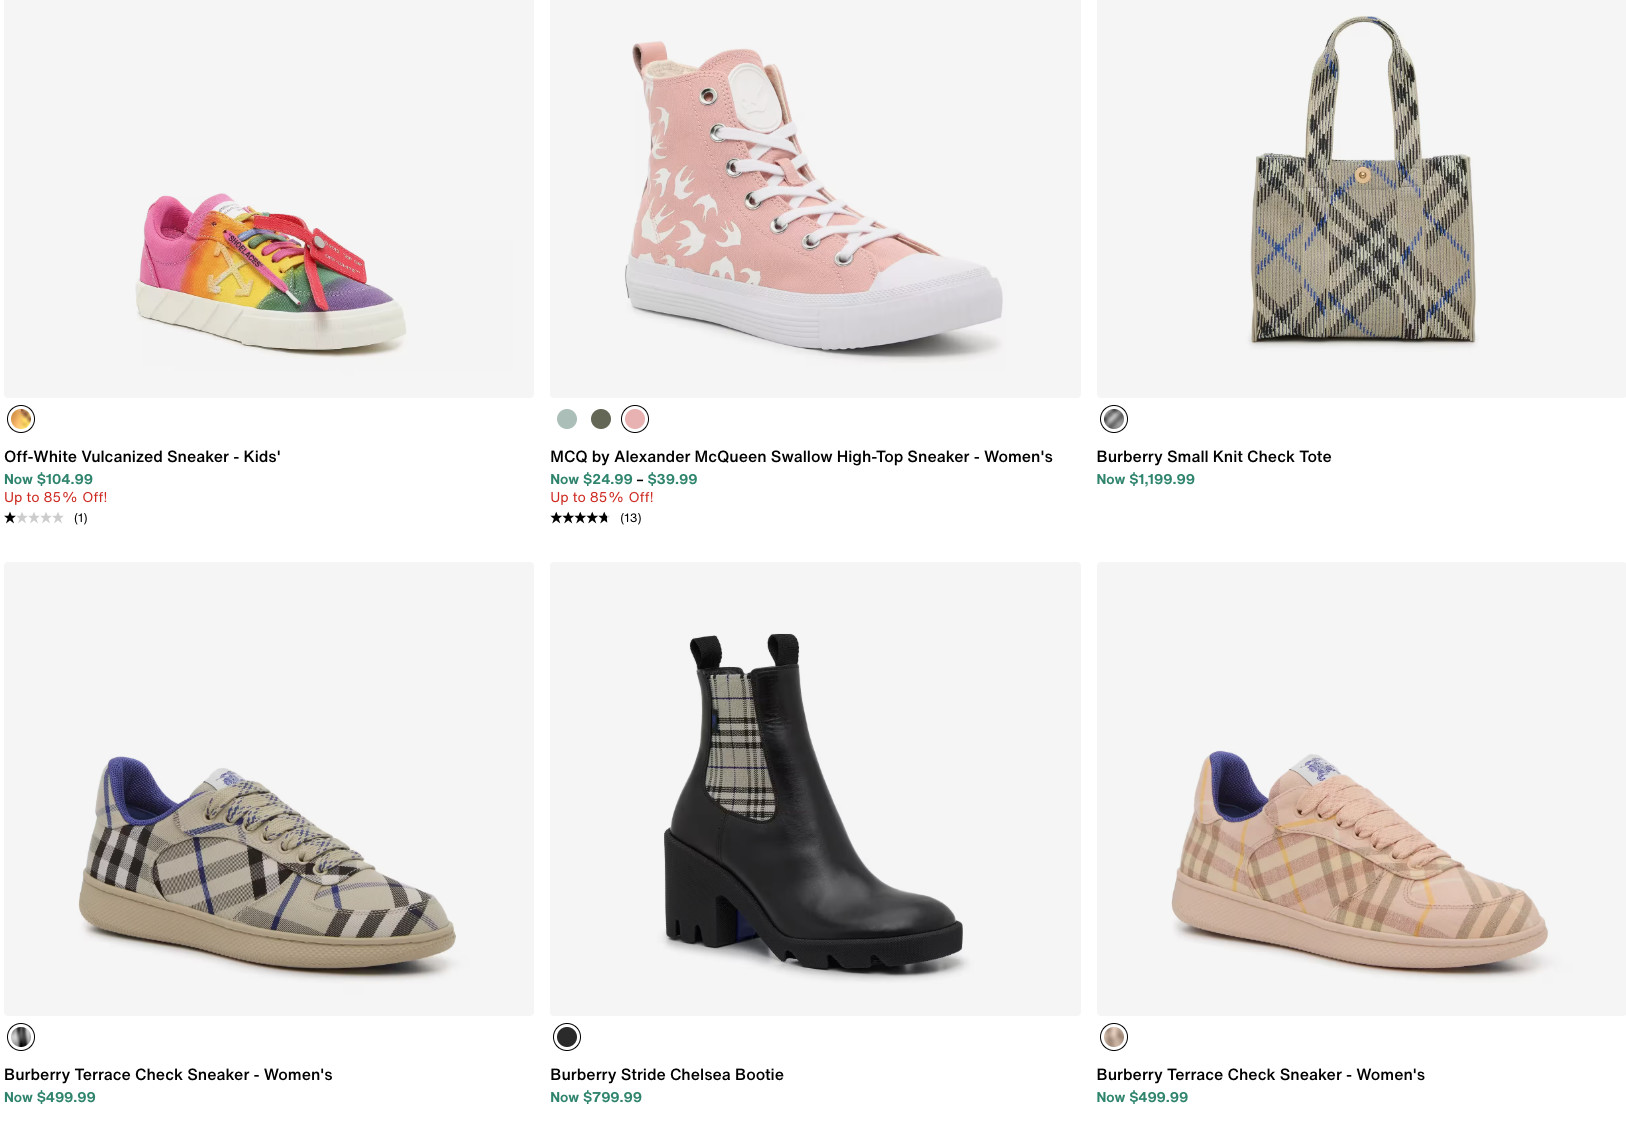Image resolution: width=1626 pixels, height=1134 pixels.
Task: Open the Burberry Stride Chelsea Bootie link
Action: tap(666, 1075)
